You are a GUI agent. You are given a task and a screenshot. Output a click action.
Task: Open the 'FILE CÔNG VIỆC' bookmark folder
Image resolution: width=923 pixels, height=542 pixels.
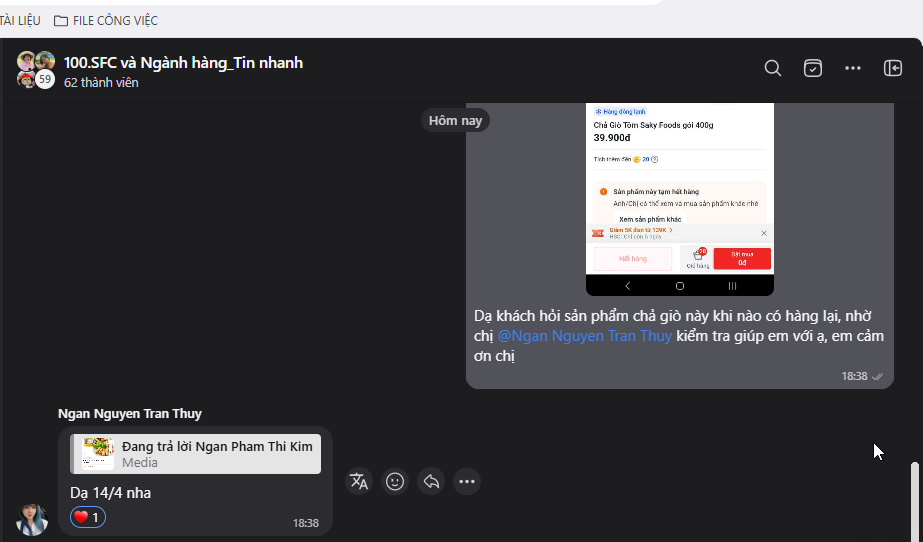coord(106,21)
